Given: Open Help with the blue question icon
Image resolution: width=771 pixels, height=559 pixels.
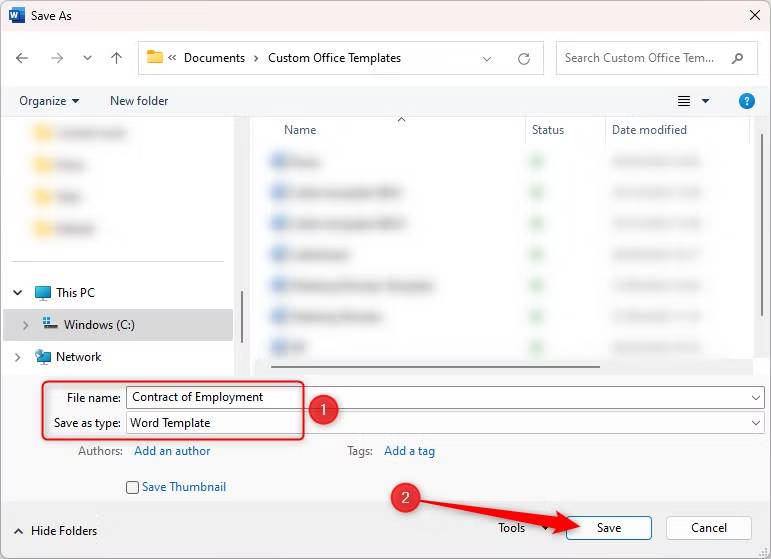Looking at the screenshot, I should 746,101.
